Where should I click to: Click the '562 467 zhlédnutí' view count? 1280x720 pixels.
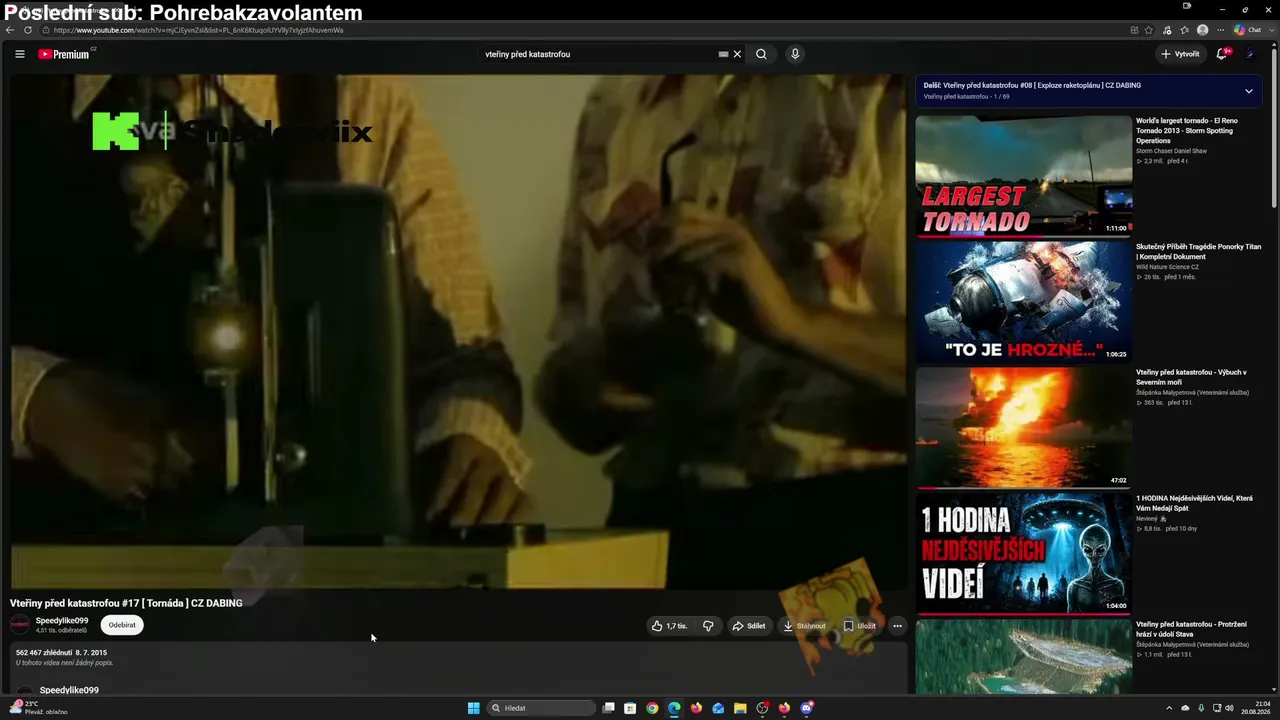(x=43, y=652)
